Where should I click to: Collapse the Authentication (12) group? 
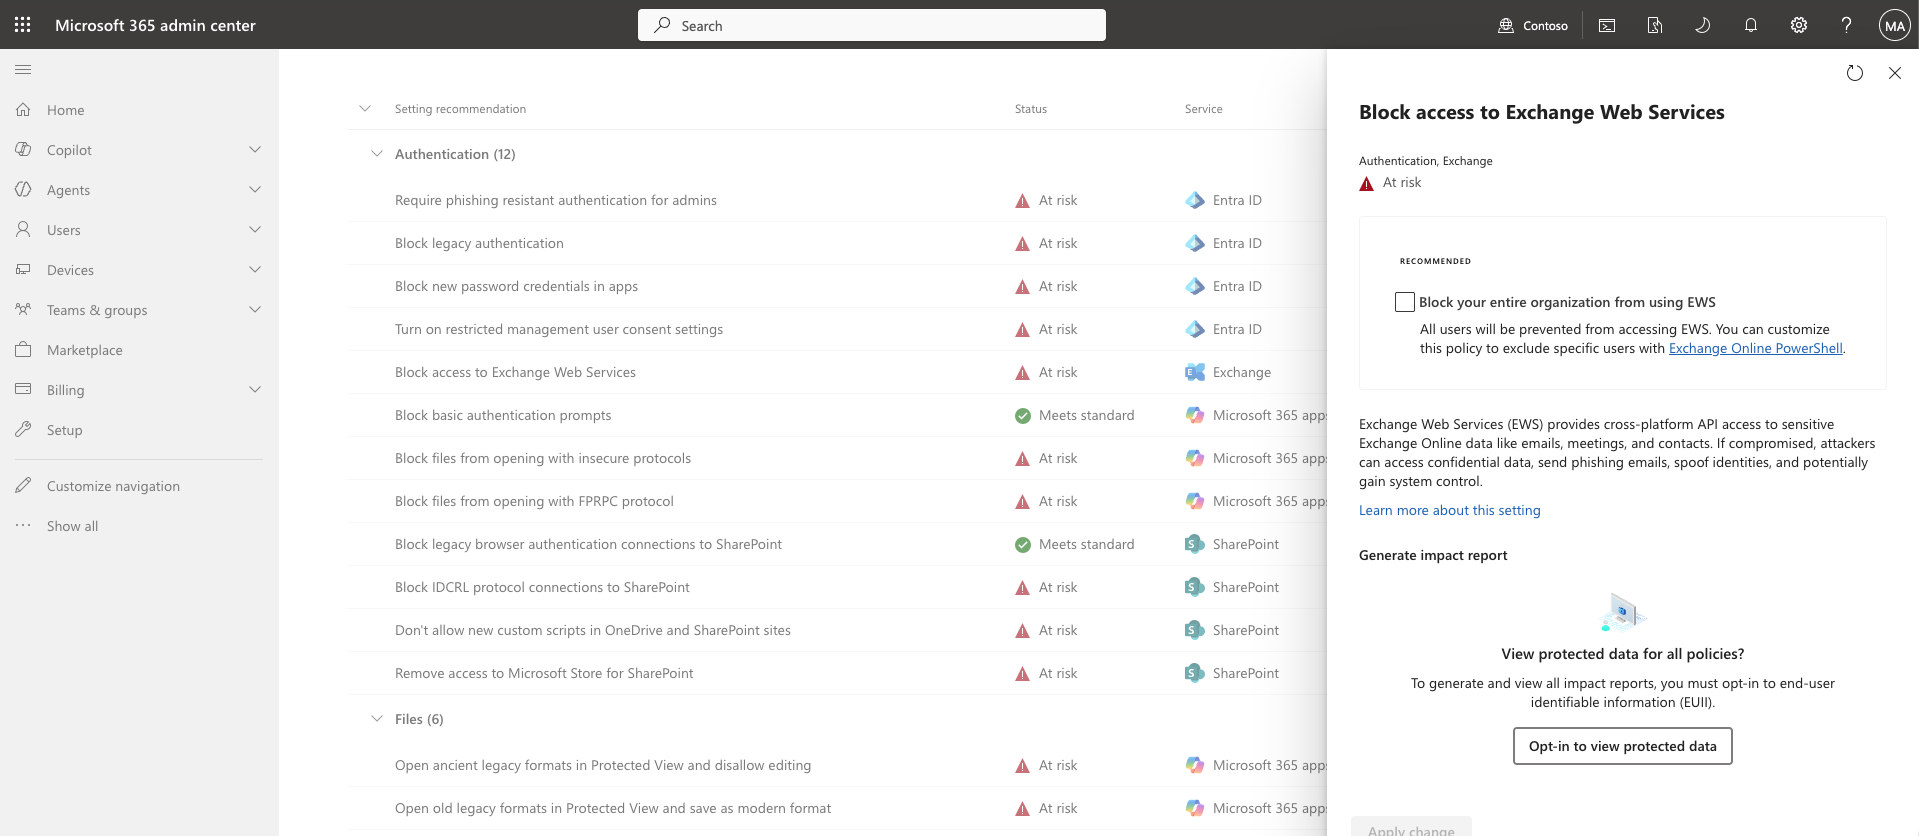(377, 154)
